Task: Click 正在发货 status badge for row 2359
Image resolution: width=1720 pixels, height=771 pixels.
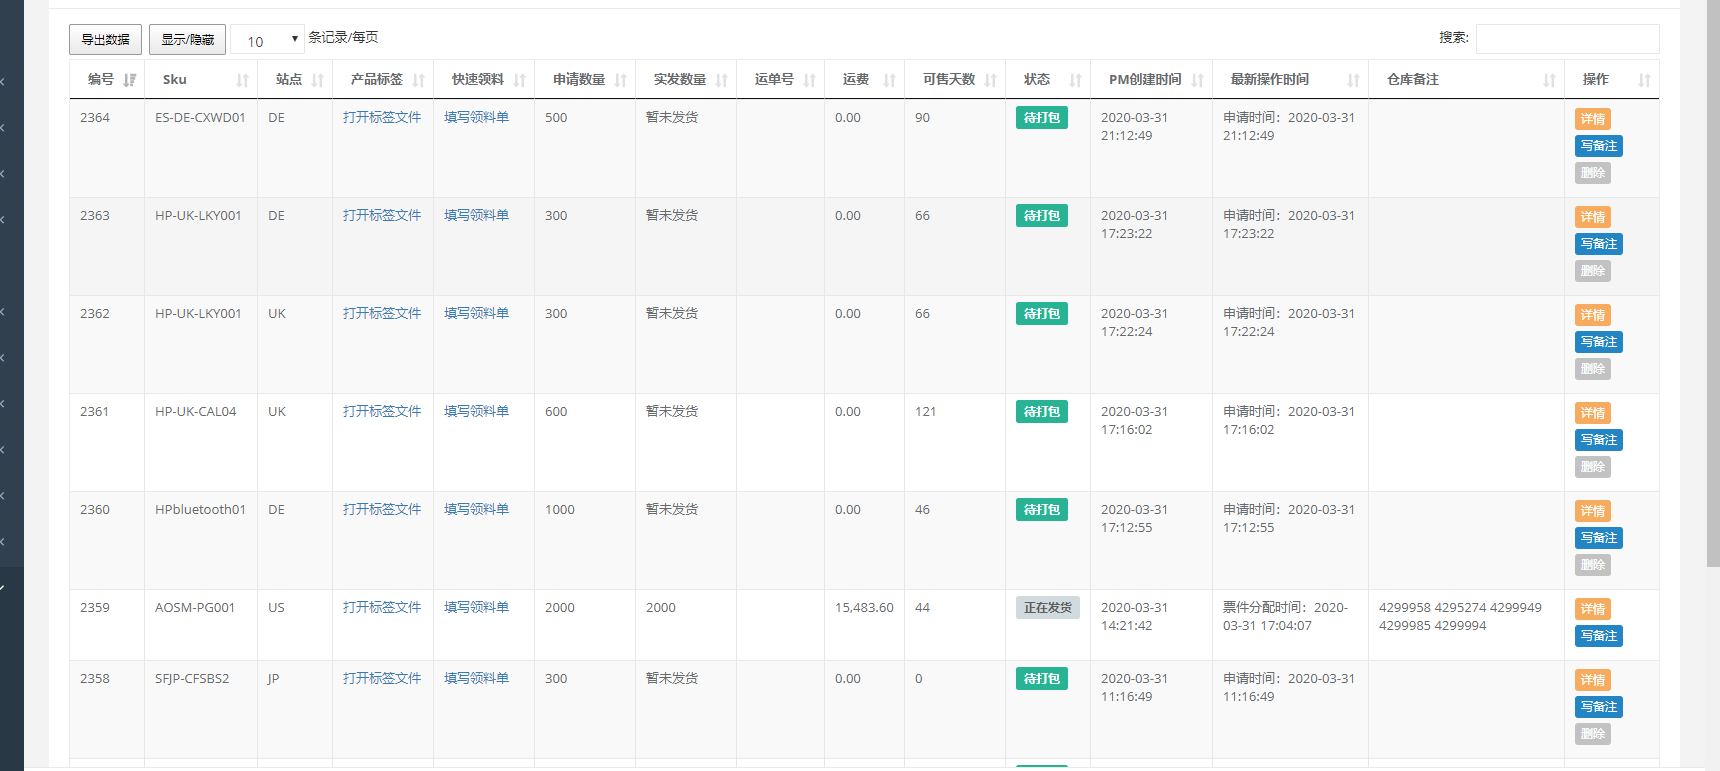Action: [1047, 608]
